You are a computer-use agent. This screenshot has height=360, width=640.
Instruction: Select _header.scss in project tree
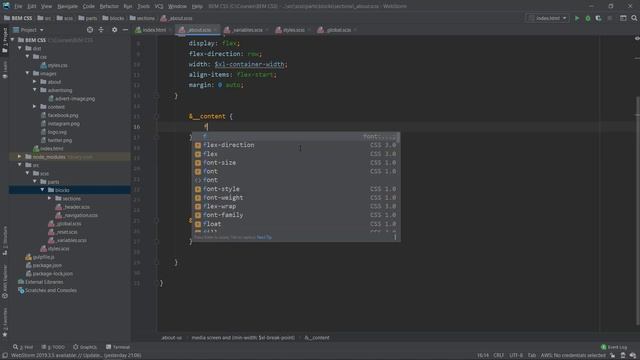pyautogui.click(x=73, y=207)
